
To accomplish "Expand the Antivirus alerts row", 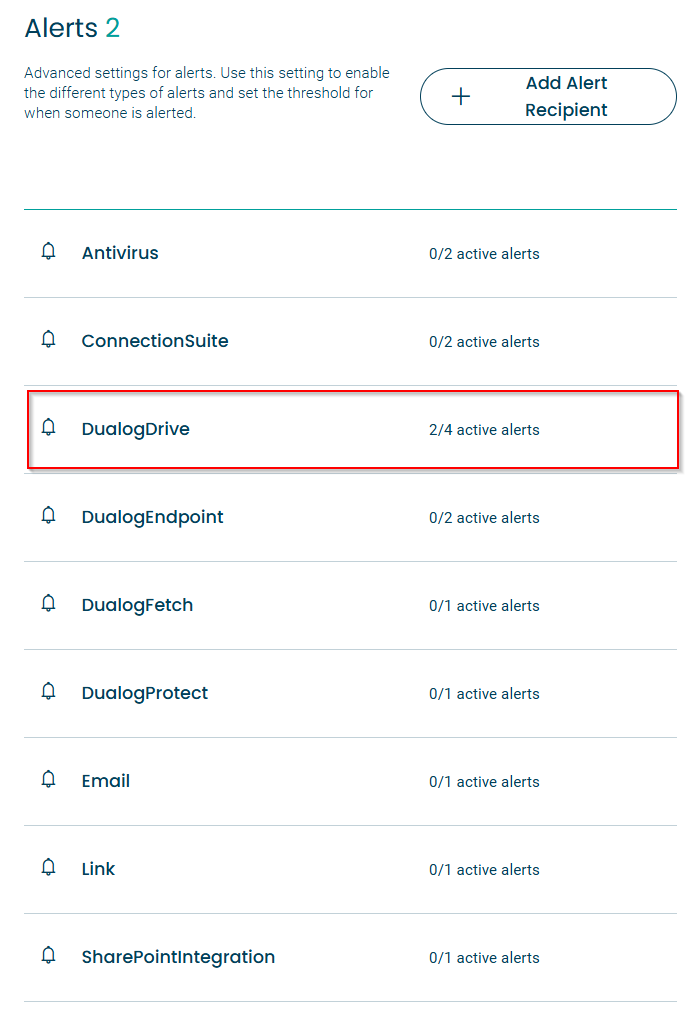I will 350,254.
